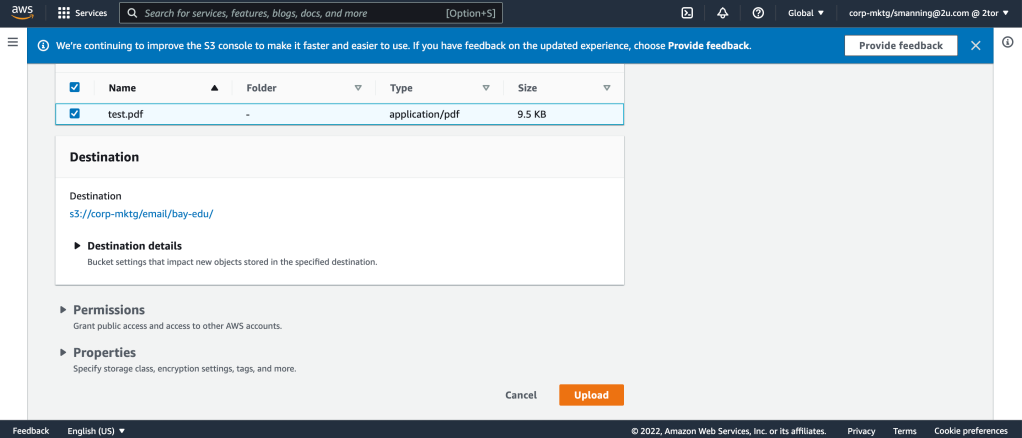This screenshot has width=1022, height=438.
Task: Open the info panel icon on right
Action: [x=1007, y=42]
